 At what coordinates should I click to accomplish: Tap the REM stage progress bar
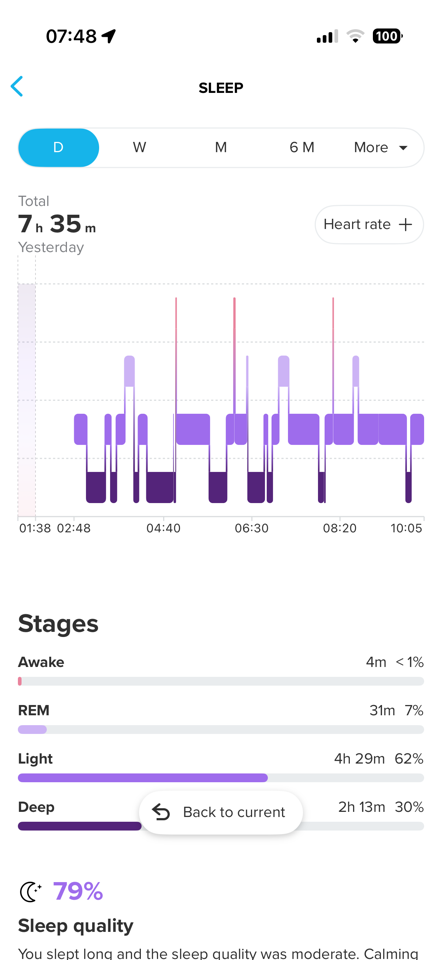click(221, 729)
